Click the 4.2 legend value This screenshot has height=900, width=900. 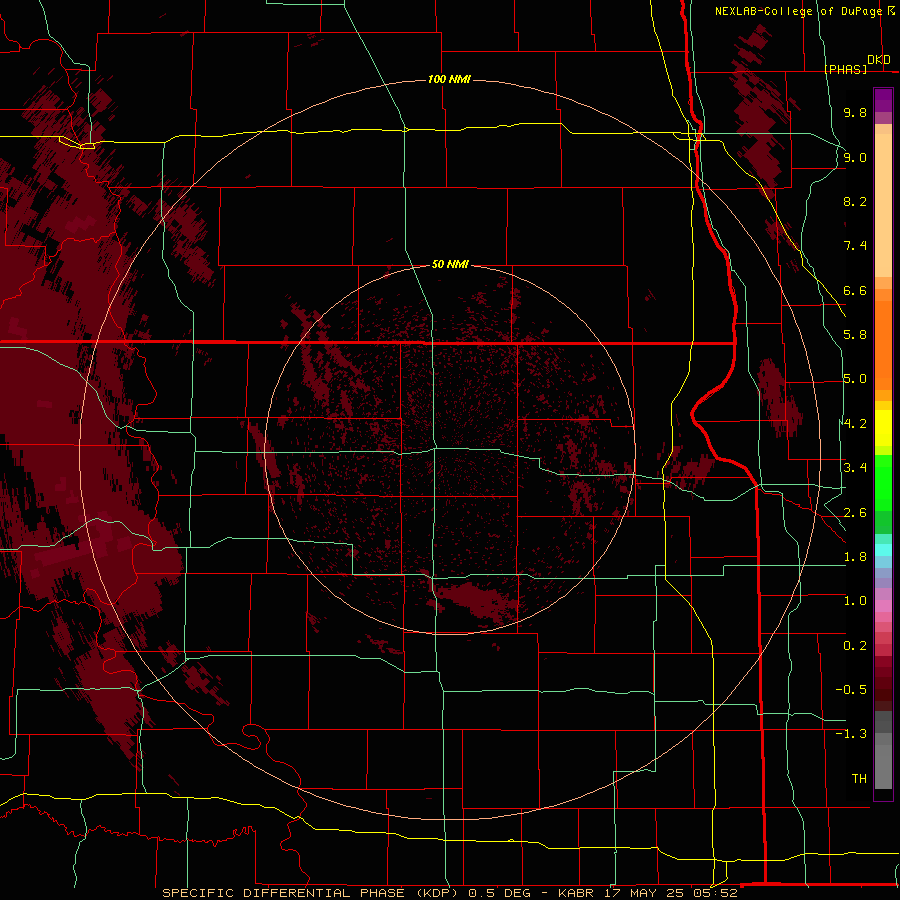click(855, 424)
